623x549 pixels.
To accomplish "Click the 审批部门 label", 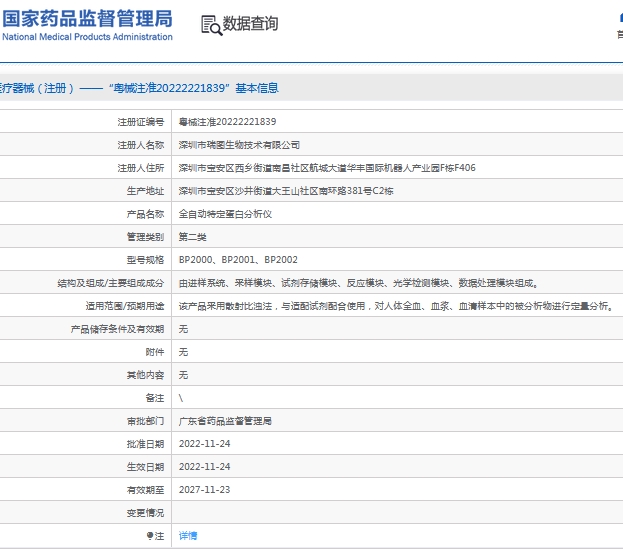I will [145, 421].
